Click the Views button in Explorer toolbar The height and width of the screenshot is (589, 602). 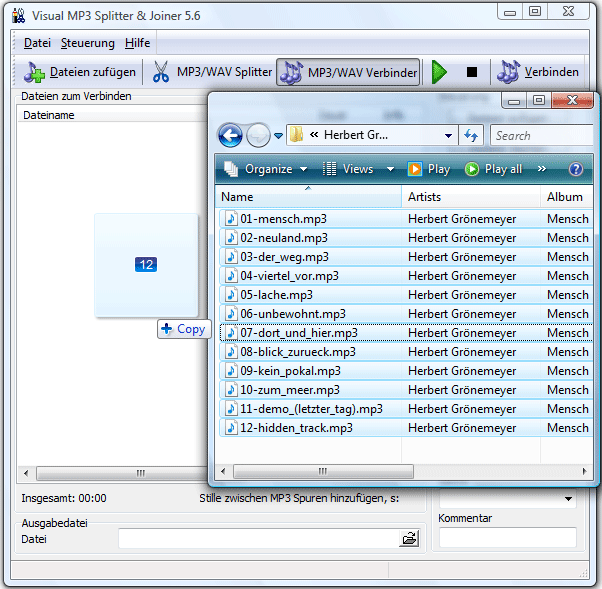tap(348, 169)
